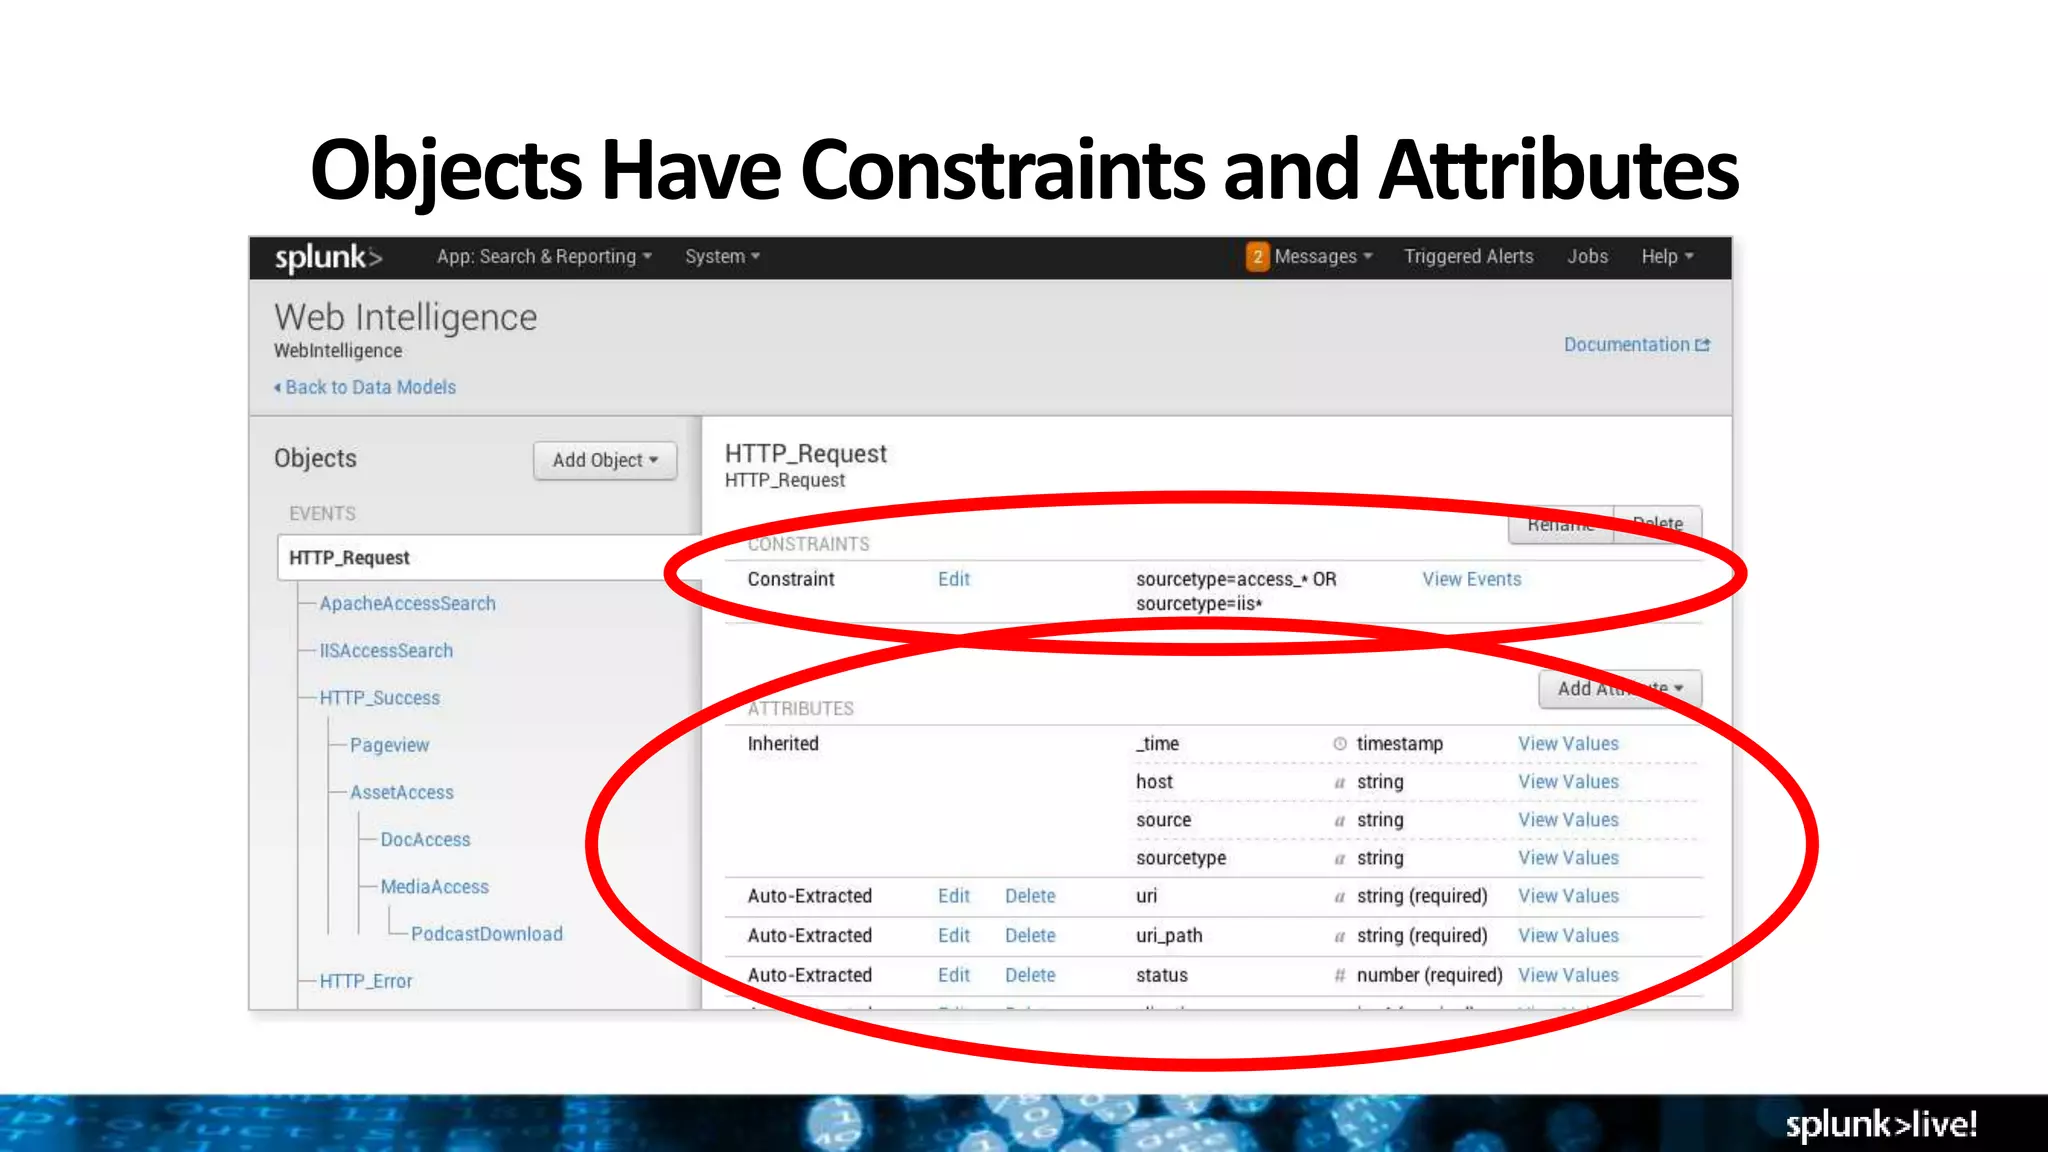The height and width of the screenshot is (1152, 2048).
Task: Click the Splunk logo
Action: 329,257
